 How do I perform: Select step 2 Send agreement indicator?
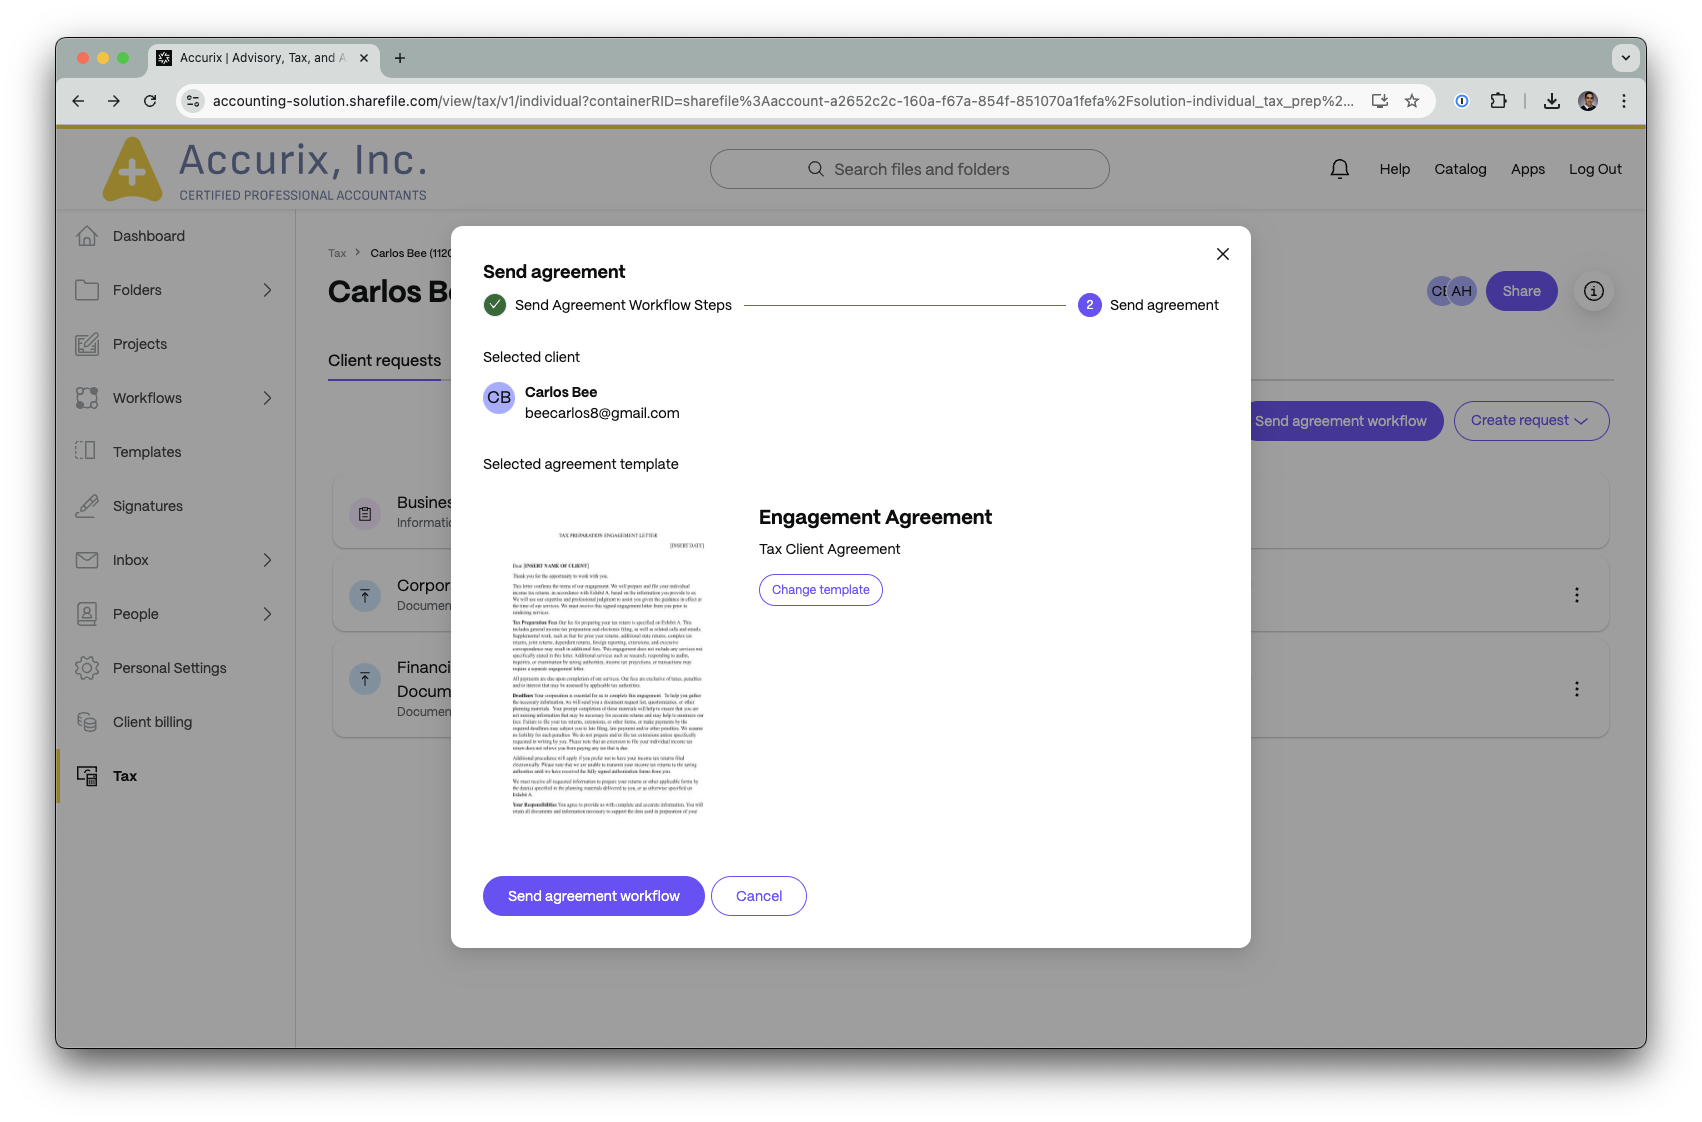1089,305
